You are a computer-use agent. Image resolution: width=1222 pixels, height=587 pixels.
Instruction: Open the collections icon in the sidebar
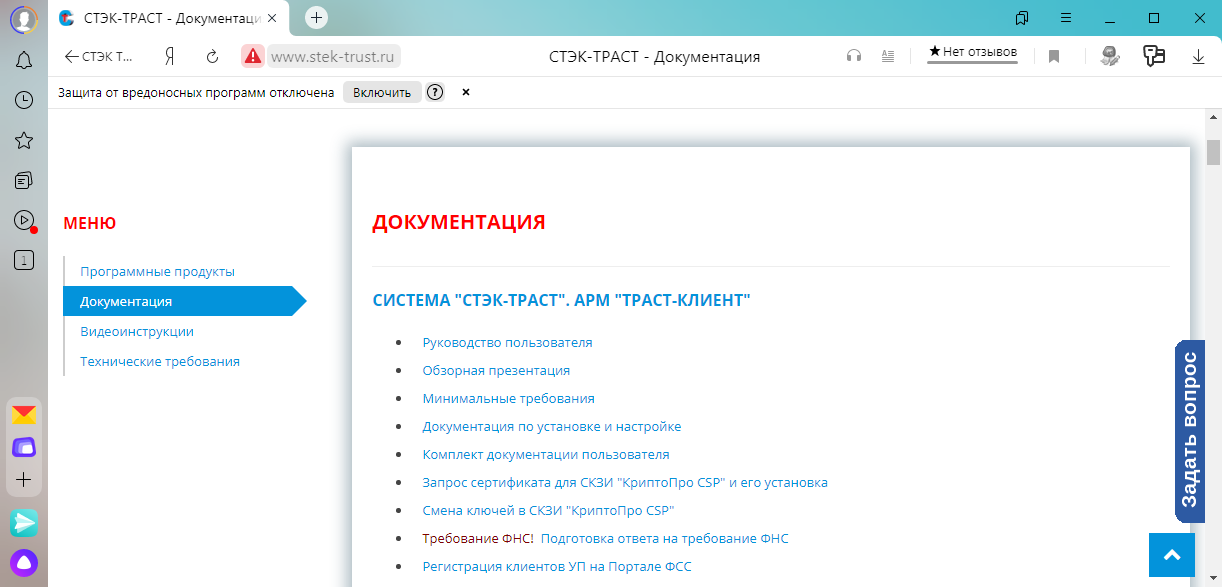click(24, 180)
